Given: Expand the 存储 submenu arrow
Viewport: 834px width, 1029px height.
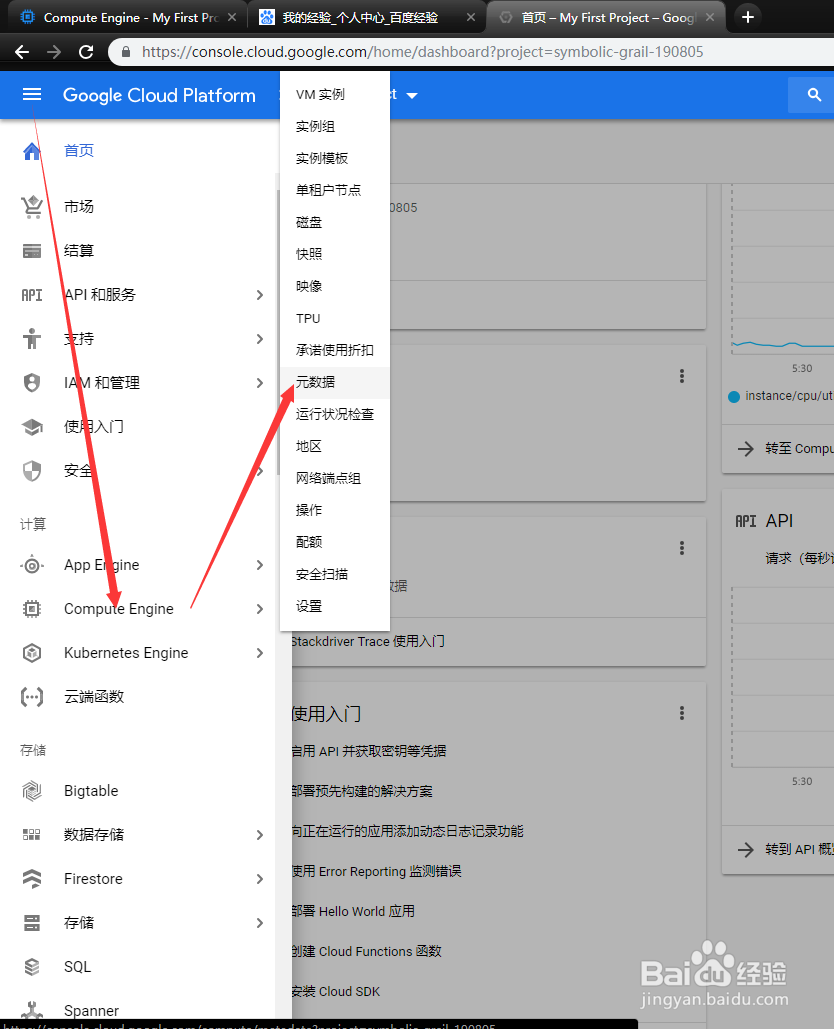Looking at the screenshot, I should click(260, 923).
